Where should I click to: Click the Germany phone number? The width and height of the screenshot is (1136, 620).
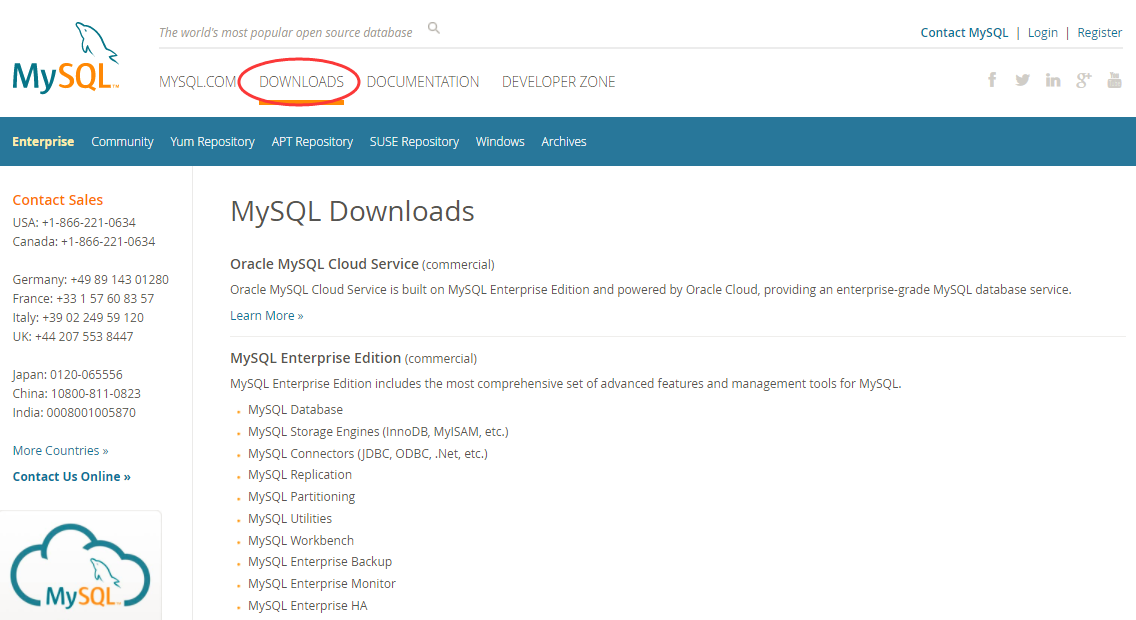tap(120, 280)
